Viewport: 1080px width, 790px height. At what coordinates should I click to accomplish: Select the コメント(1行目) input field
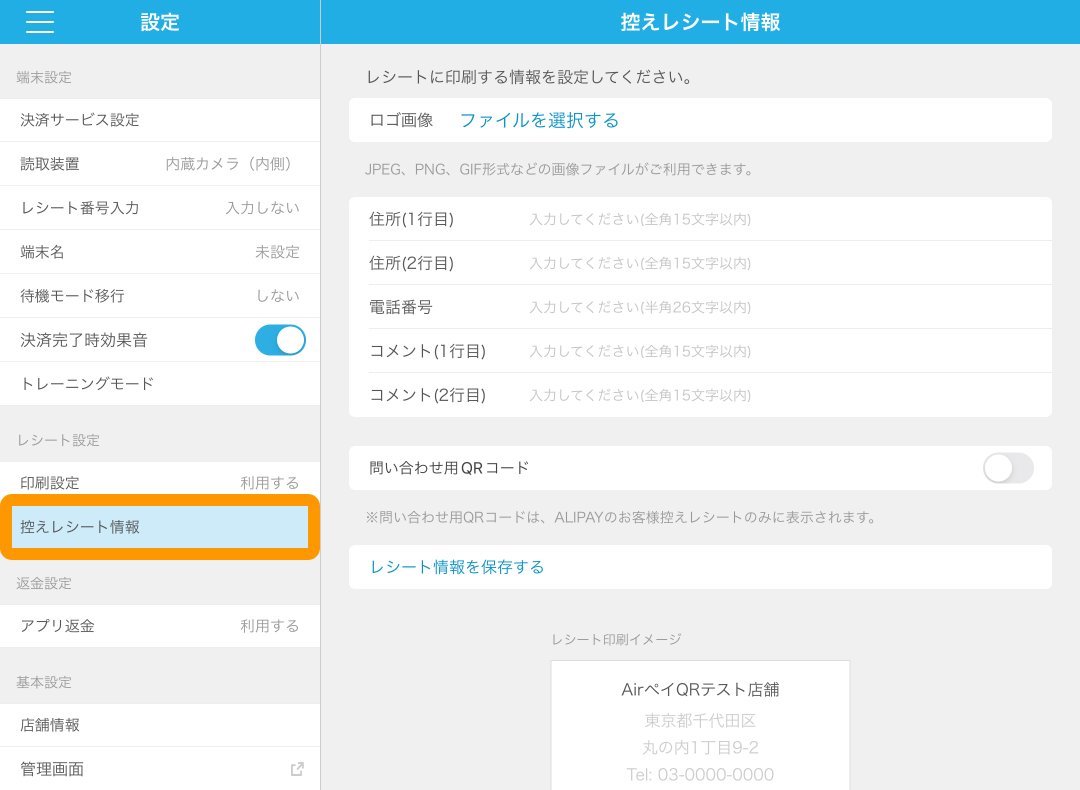click(x=780, y=351)
